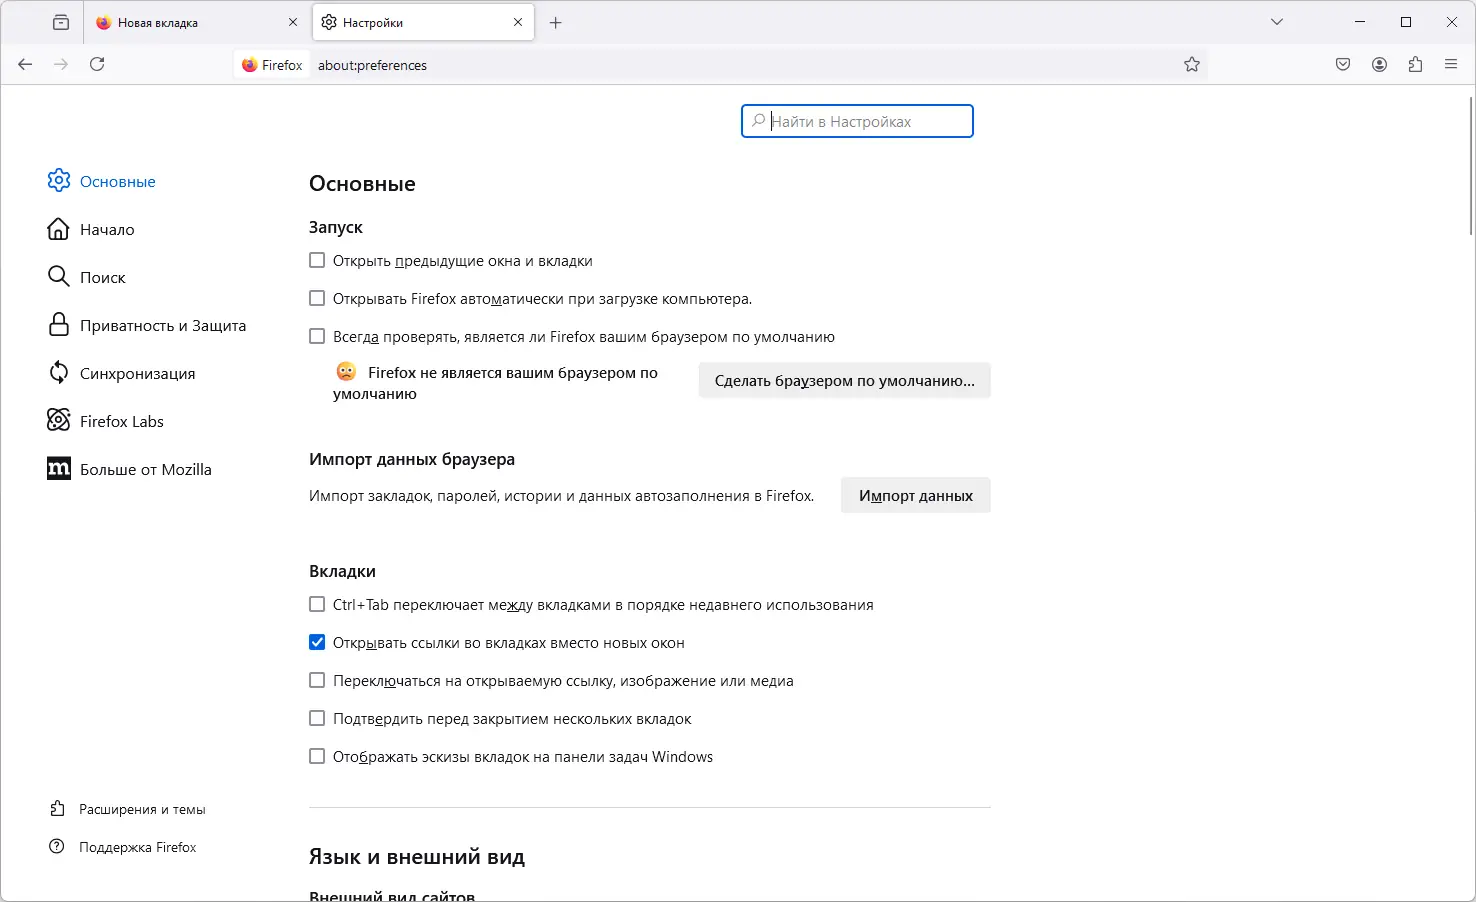Uncheck 'Открывать ссылки во вкладках вместо новых окон'
The height and width of the screenshot is (902, 1476).
pos(317,643)
